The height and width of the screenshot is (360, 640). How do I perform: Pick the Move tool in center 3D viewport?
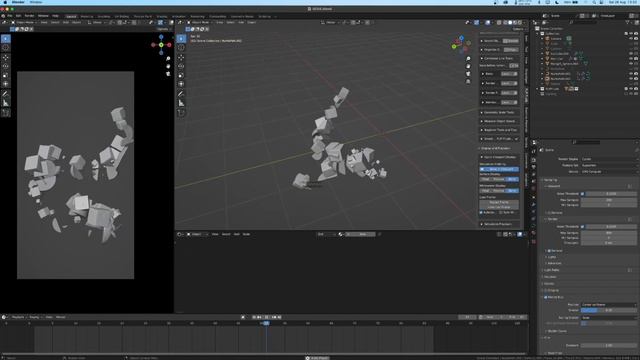(181, 58)
